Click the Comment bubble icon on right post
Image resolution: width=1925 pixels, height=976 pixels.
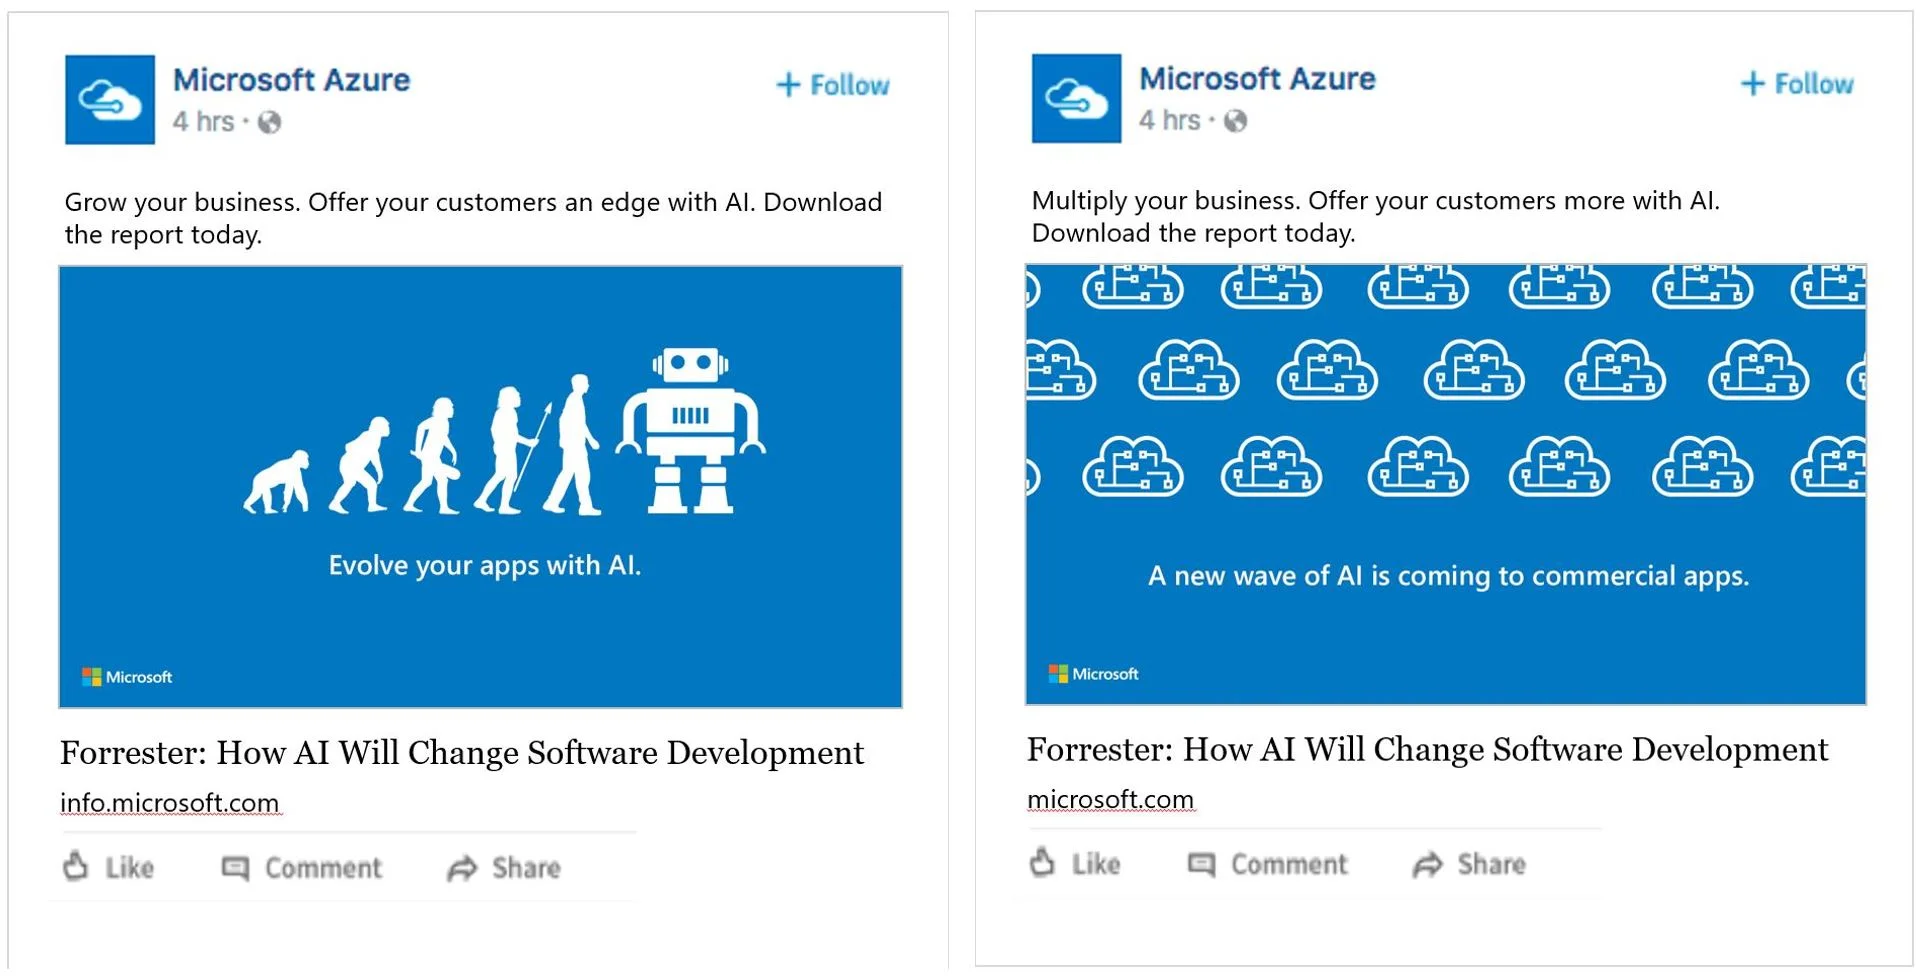pos(1201,864)
